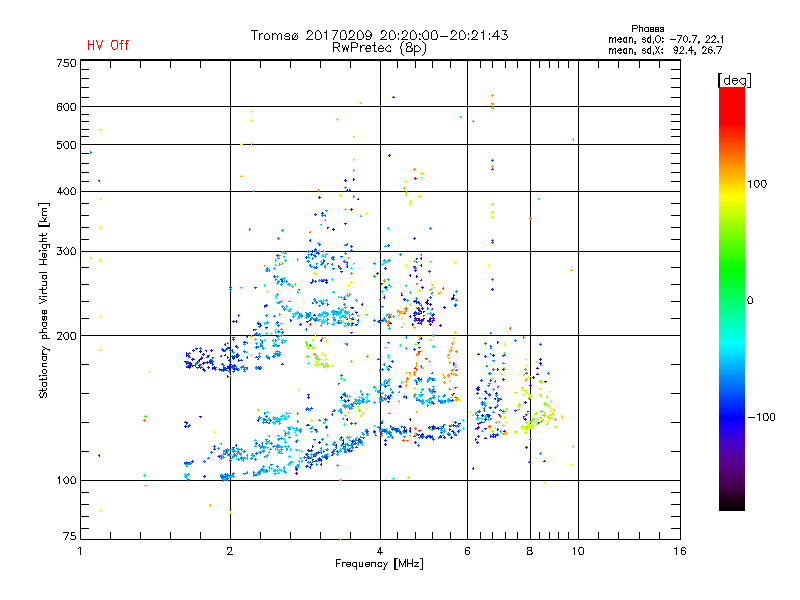The width and height of the screenshot is (800, 600).
Task: Click the y-axis tick label '600'
Action: click(66, 107)
